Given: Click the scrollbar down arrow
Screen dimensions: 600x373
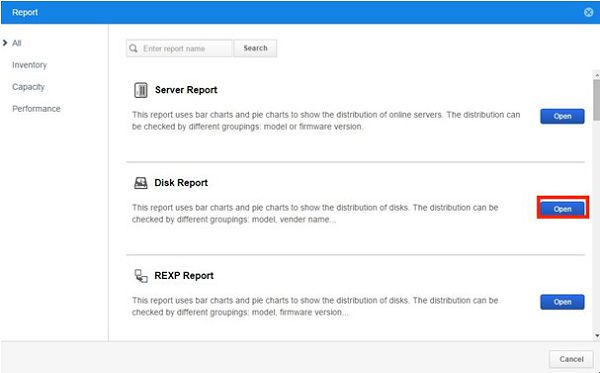Looking at the screenshot, I should point(597,336).
